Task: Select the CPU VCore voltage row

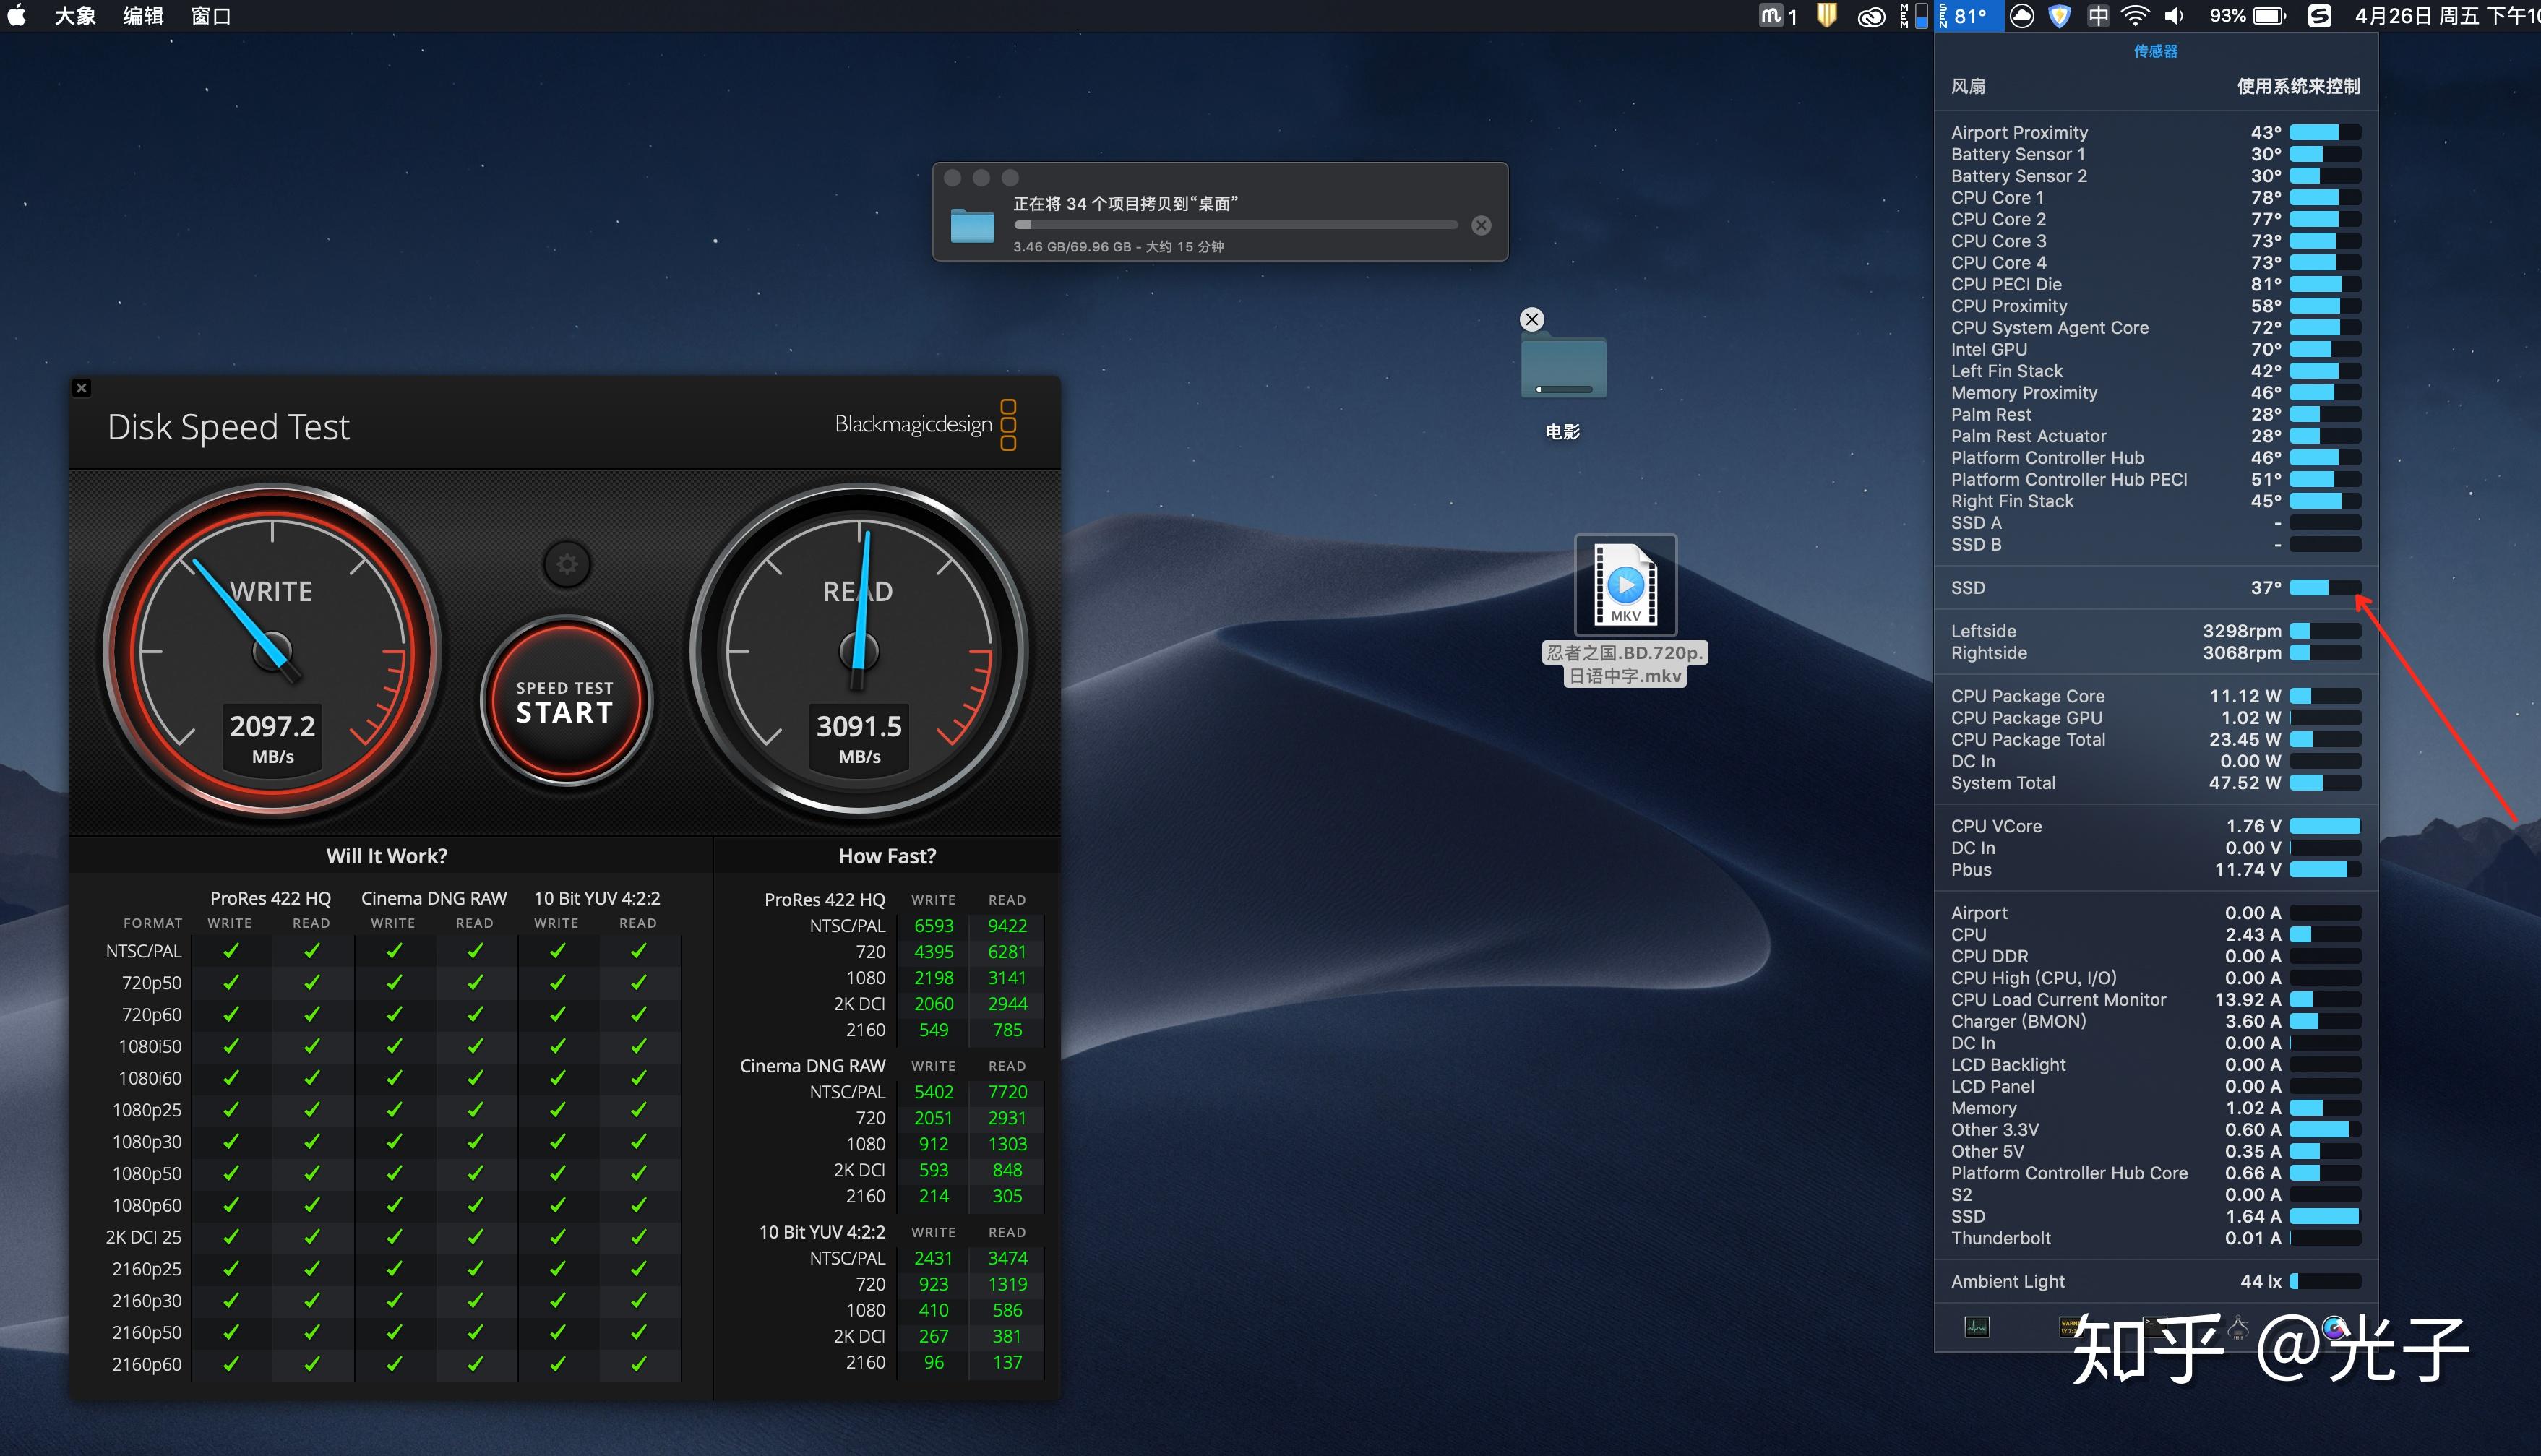Action: pyautogui.click(x=2155, y=826)
